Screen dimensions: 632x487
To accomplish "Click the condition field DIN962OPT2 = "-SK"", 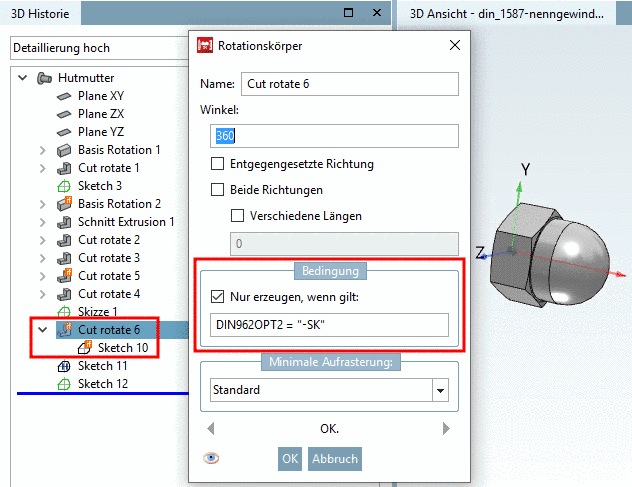I will click(x=329, y=325).
